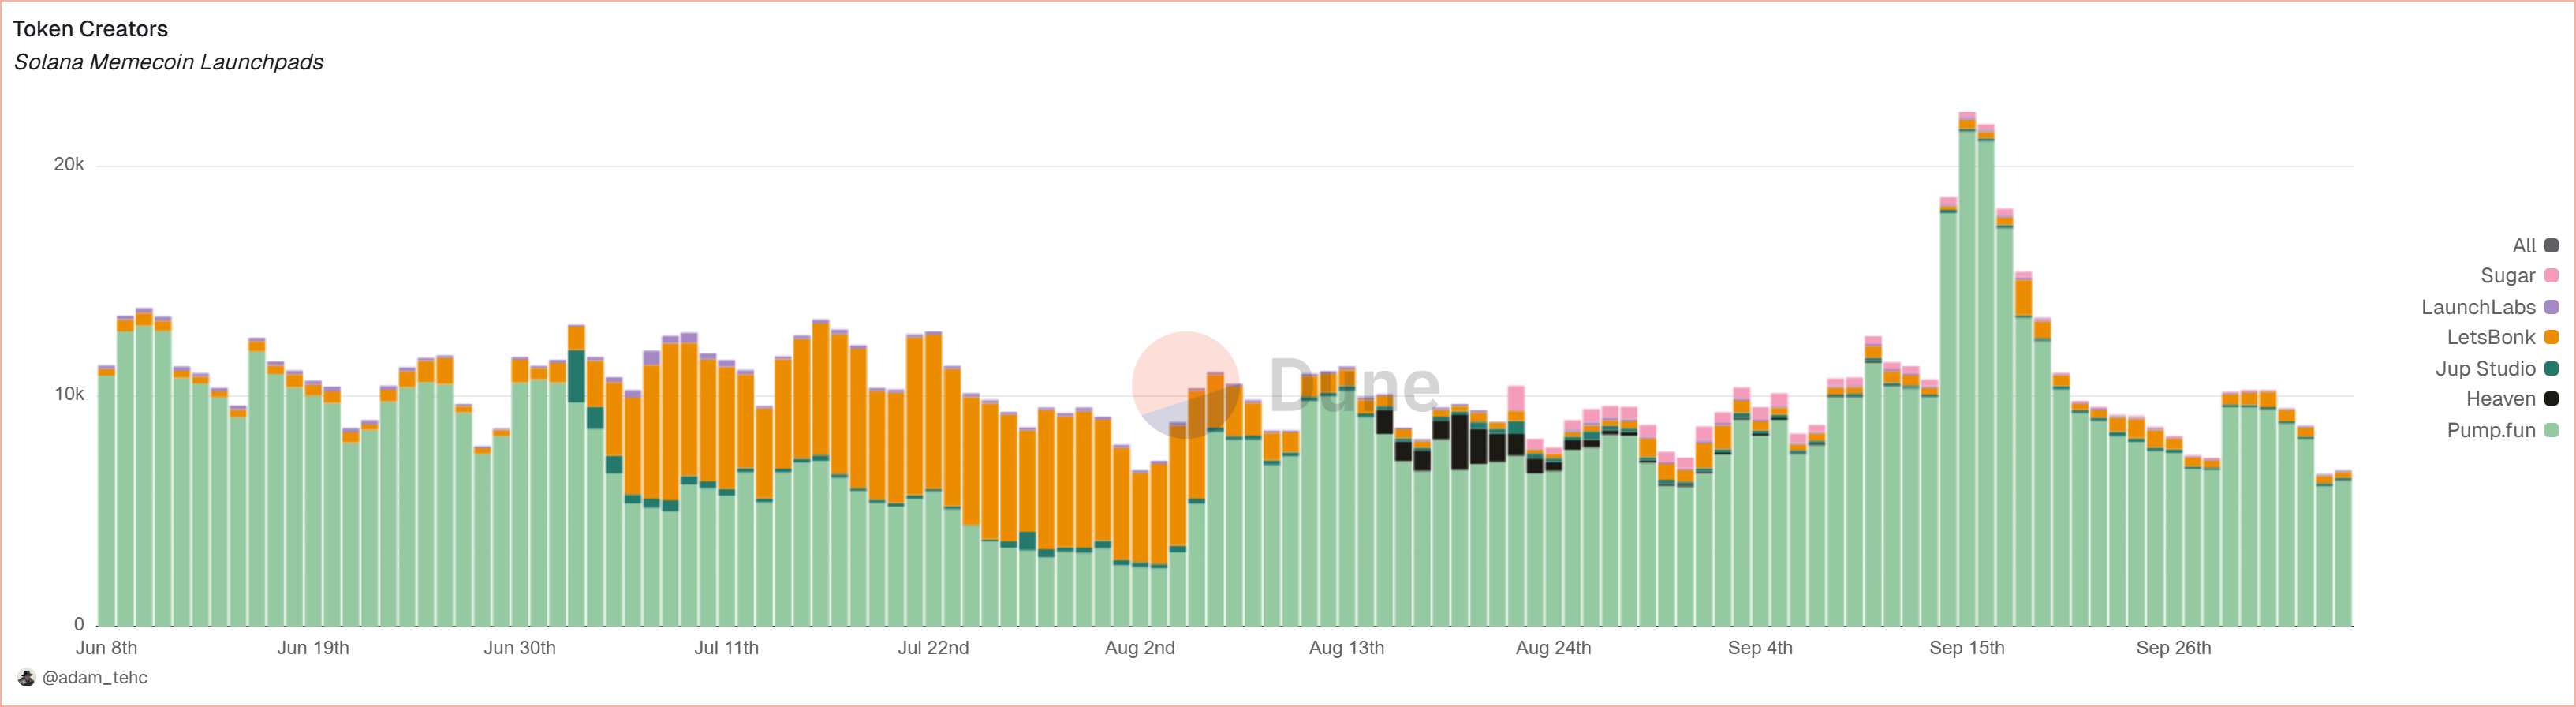Click the teal Jup Studio legend dot

(x=2551, y=368)
